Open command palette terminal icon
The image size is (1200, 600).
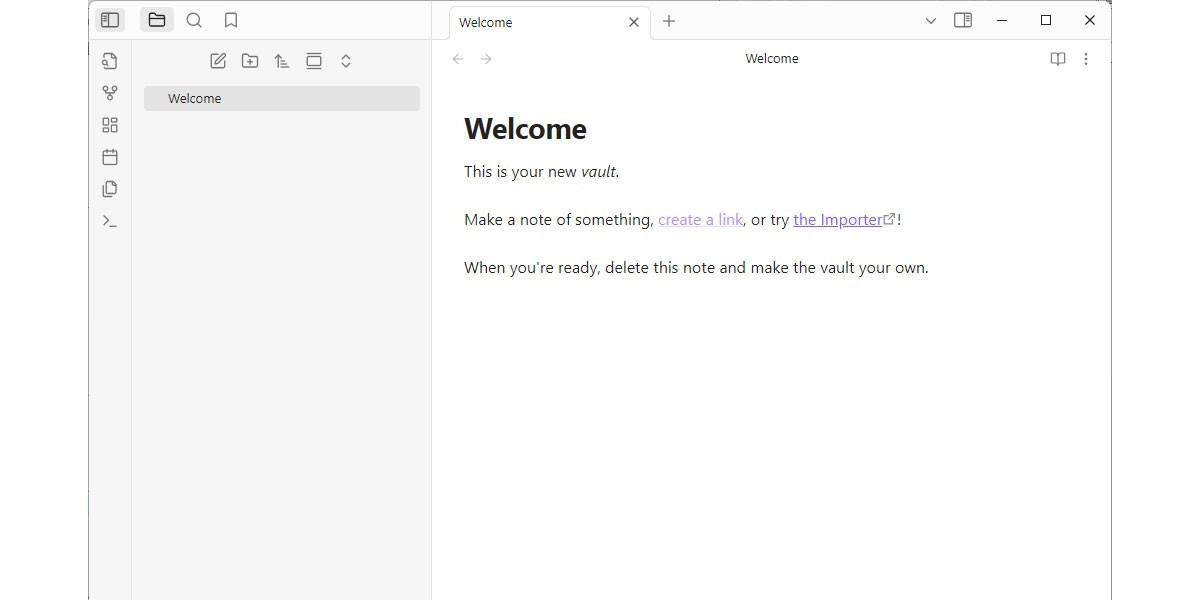(110, 221)
